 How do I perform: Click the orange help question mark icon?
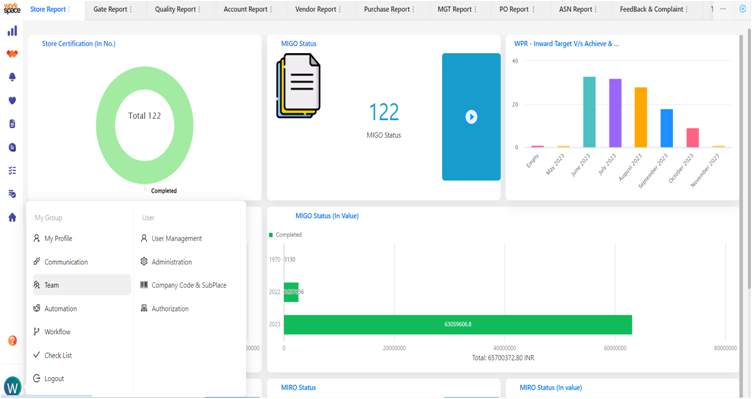tap(12, 340)
